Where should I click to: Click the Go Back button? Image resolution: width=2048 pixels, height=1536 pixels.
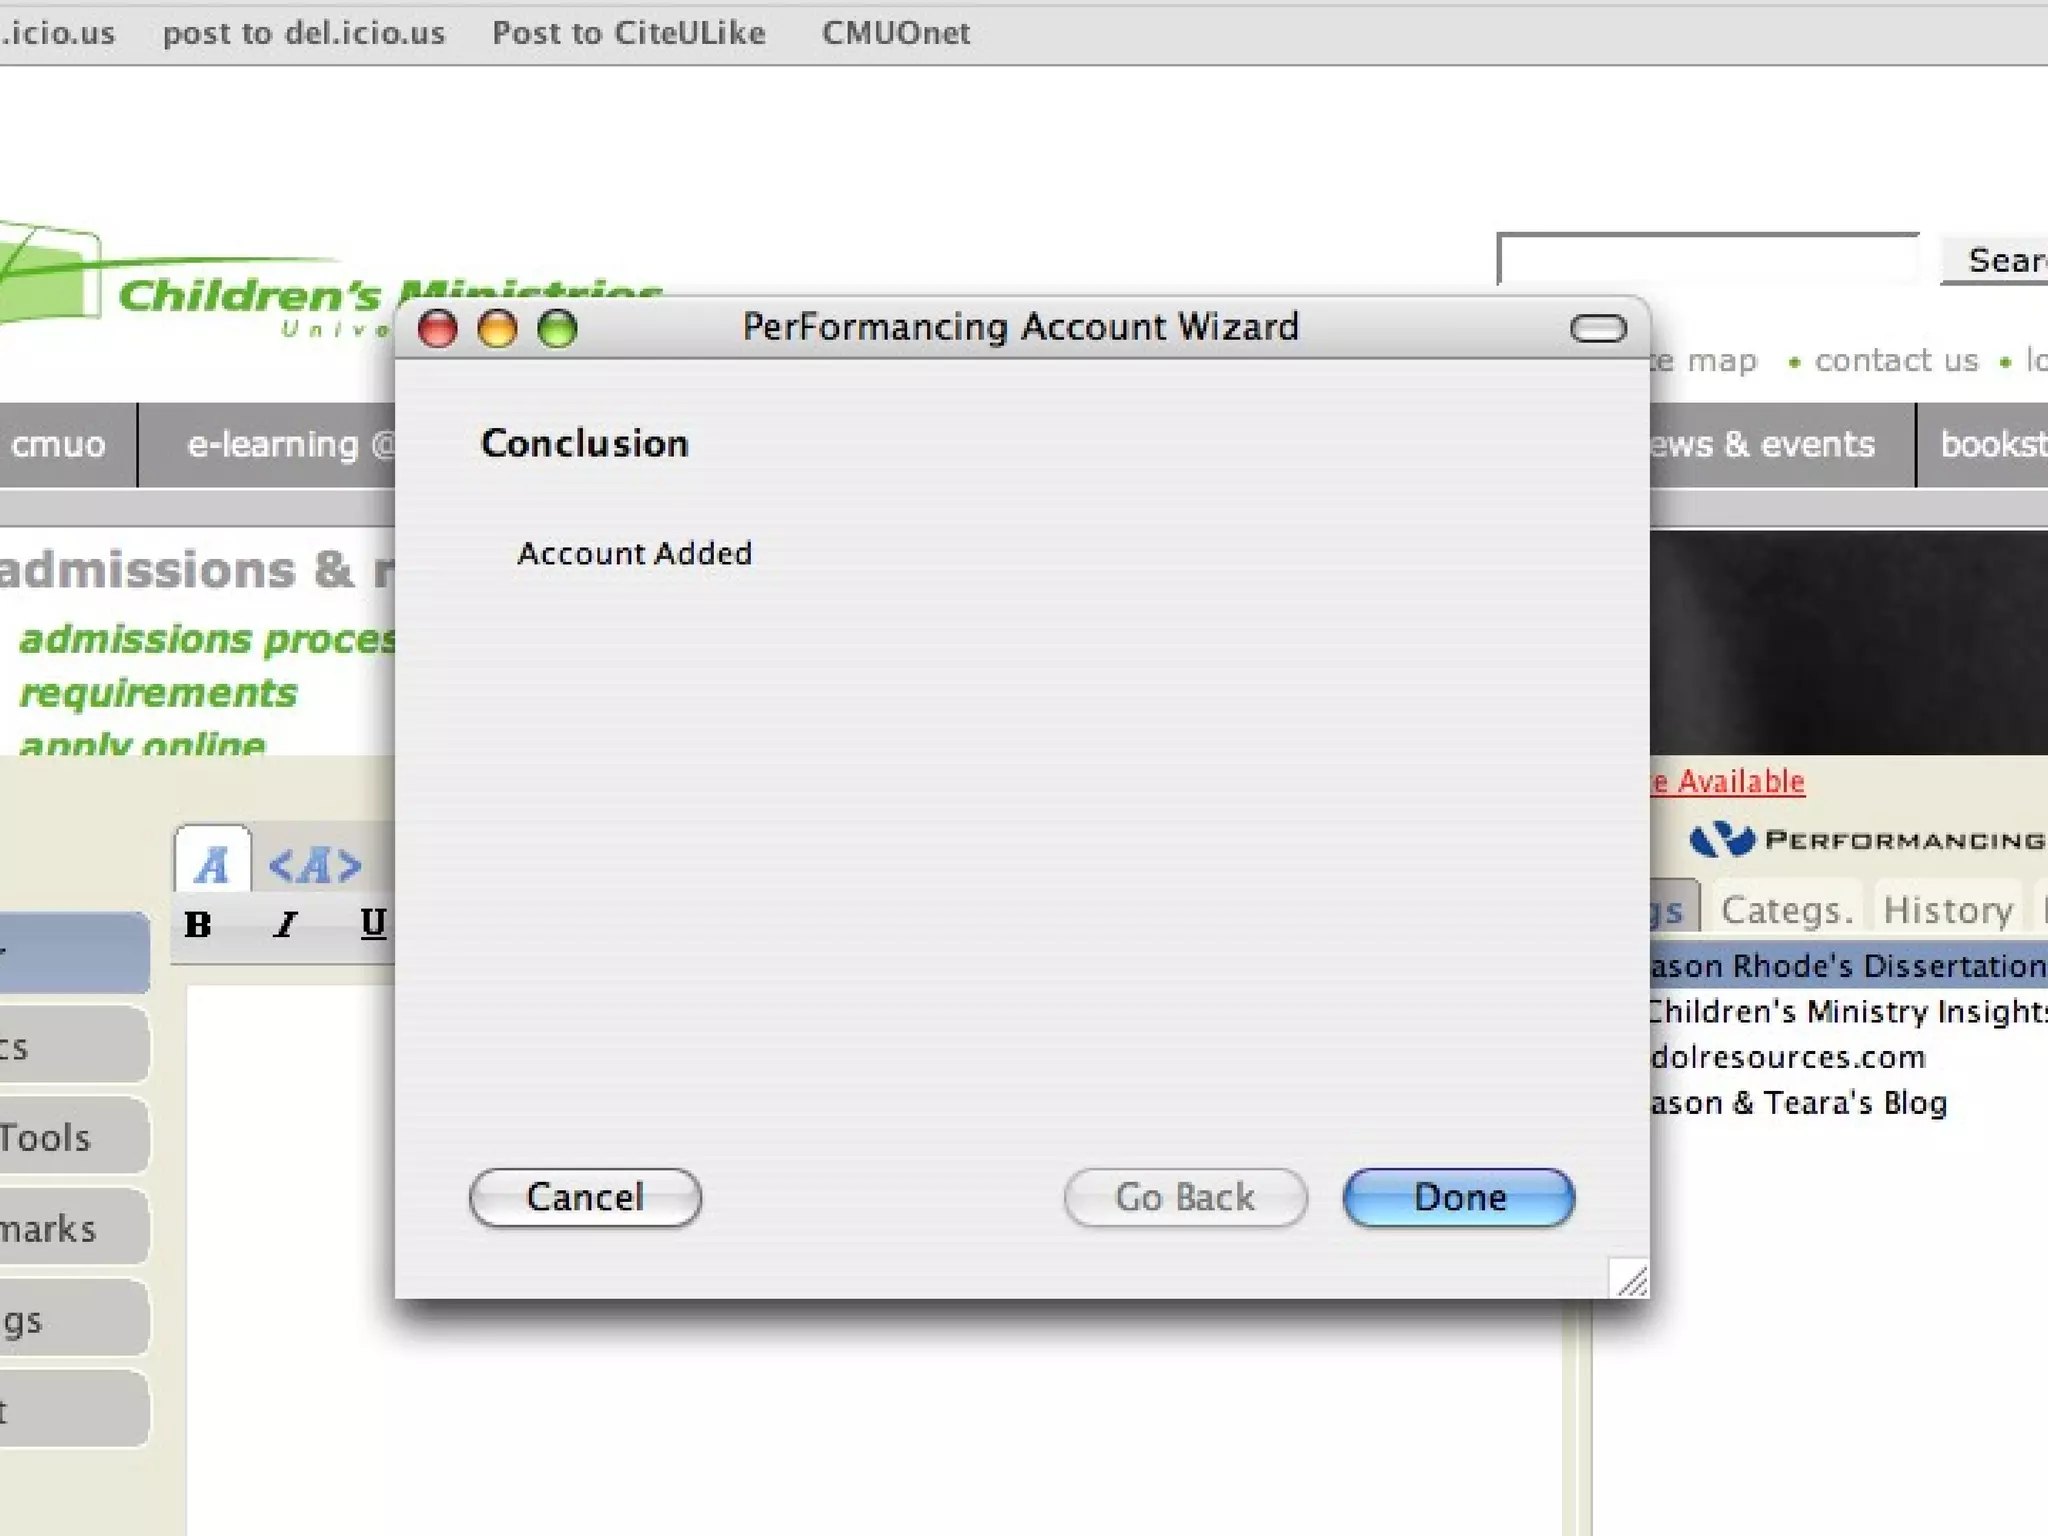click(x=1185, y=1197)
